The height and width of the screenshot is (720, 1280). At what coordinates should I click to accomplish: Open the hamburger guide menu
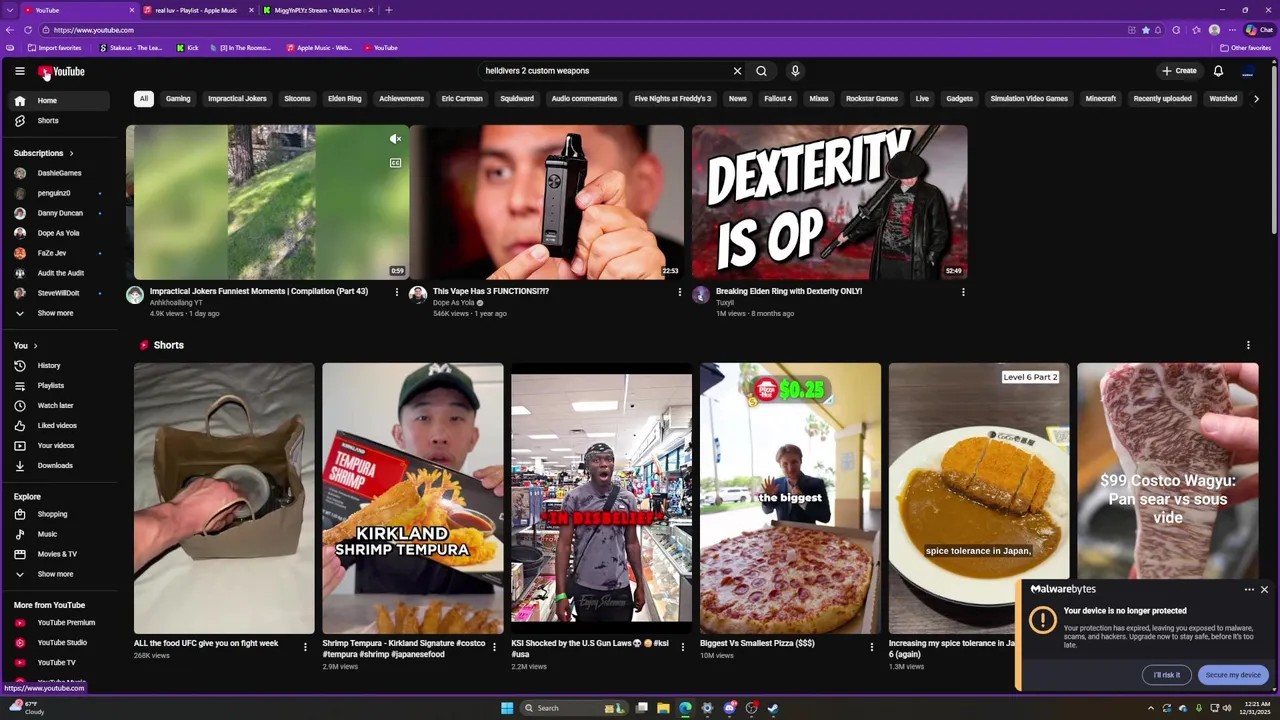(19, 71)
